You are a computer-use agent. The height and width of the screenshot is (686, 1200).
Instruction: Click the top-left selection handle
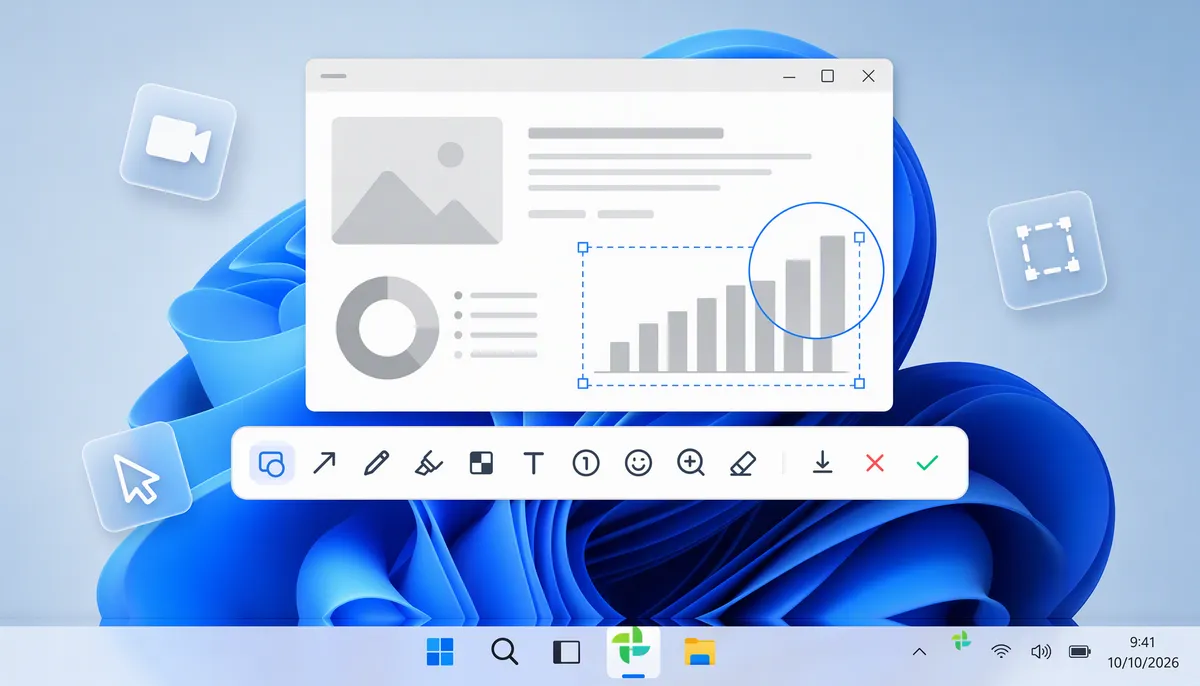(583, 247)
